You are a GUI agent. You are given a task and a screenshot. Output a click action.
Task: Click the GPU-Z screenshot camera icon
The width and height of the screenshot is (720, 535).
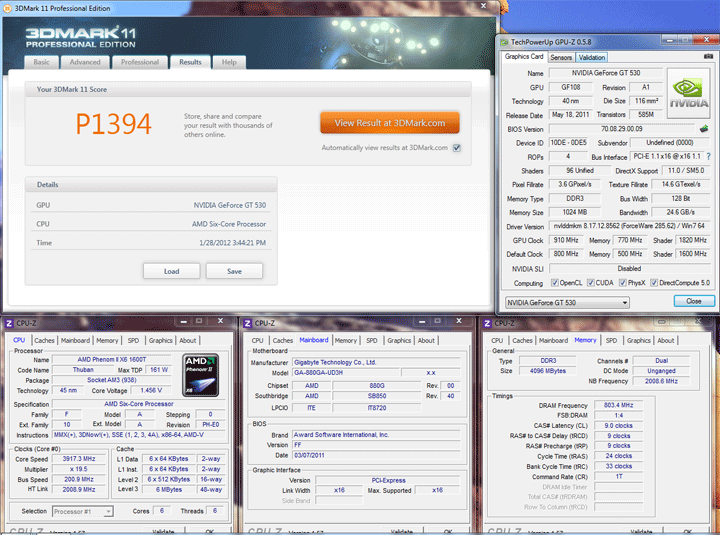pyautogui.click(x=708, y=56)
